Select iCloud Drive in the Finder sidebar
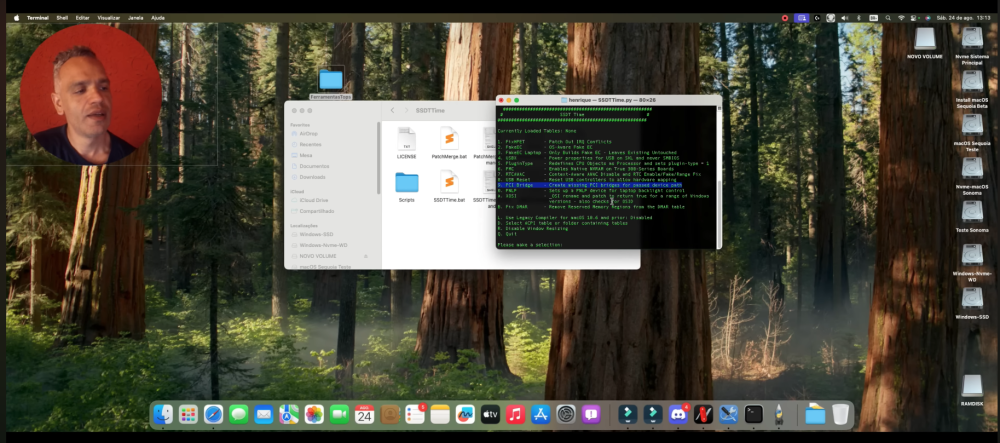Screen dimensions: 1000x443 coord(313,200)
